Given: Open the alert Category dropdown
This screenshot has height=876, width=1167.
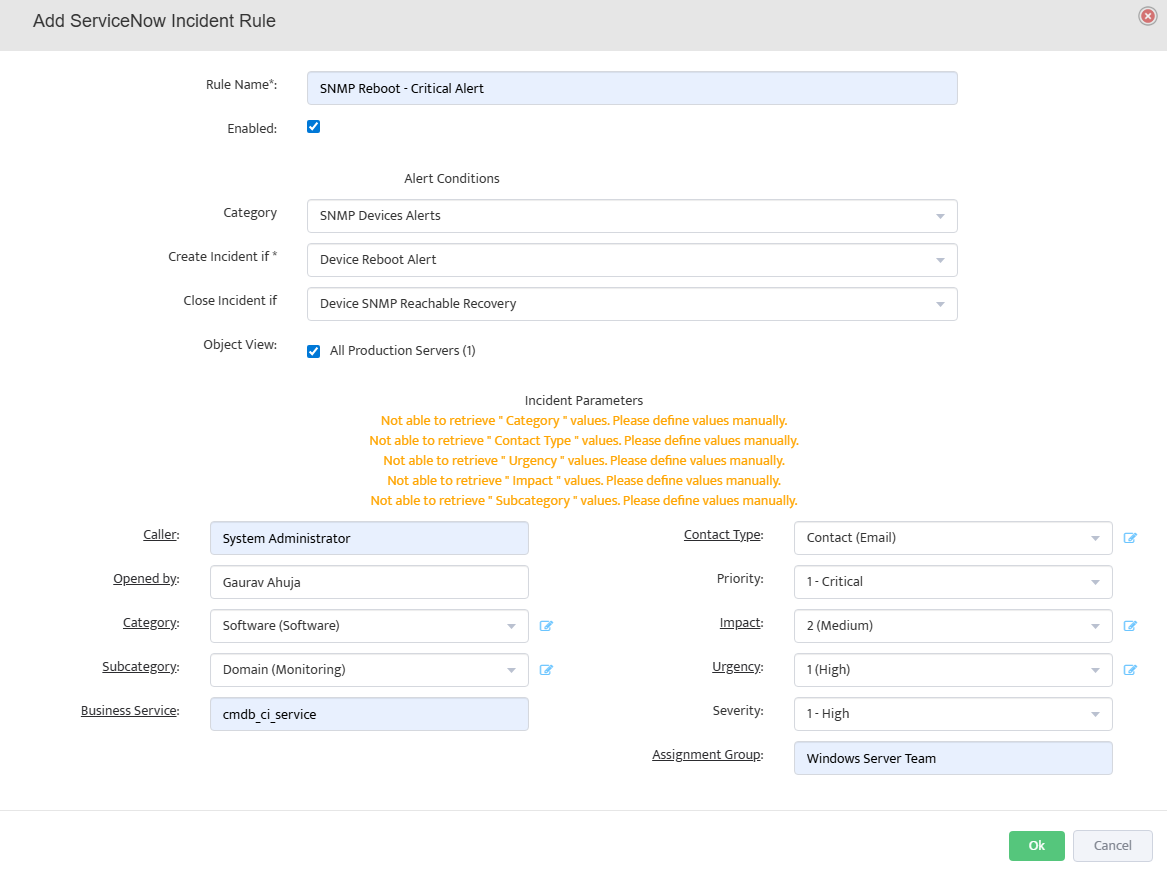Looking at the screenshot, I should (631, 216).
